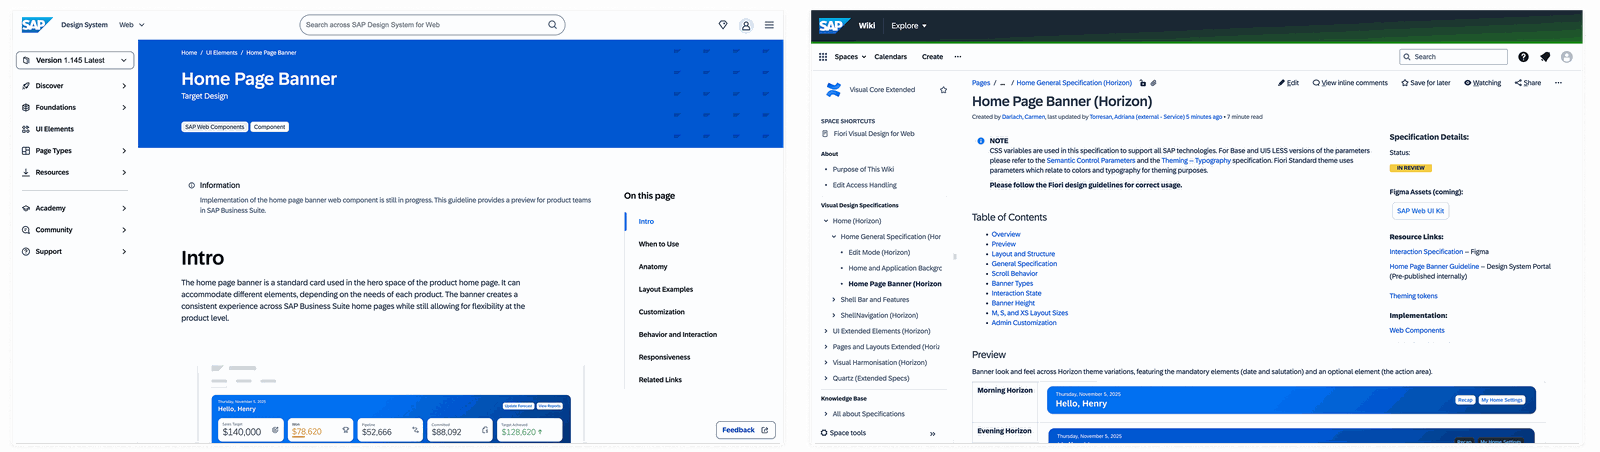
Task: Click the Community icon in sidebar
Action: (26, 230)
